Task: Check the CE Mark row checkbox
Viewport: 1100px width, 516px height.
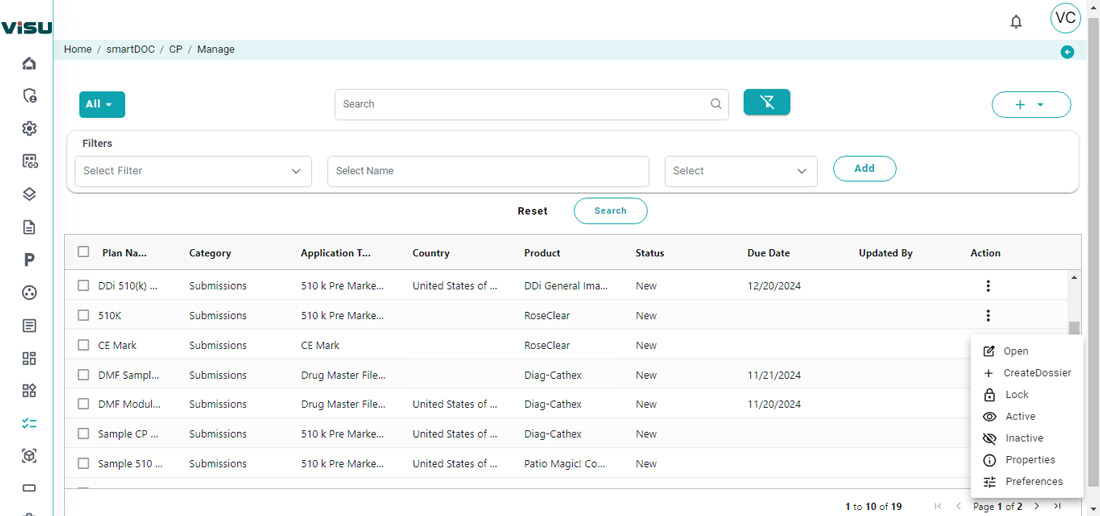Action: [x=84, y=345]
